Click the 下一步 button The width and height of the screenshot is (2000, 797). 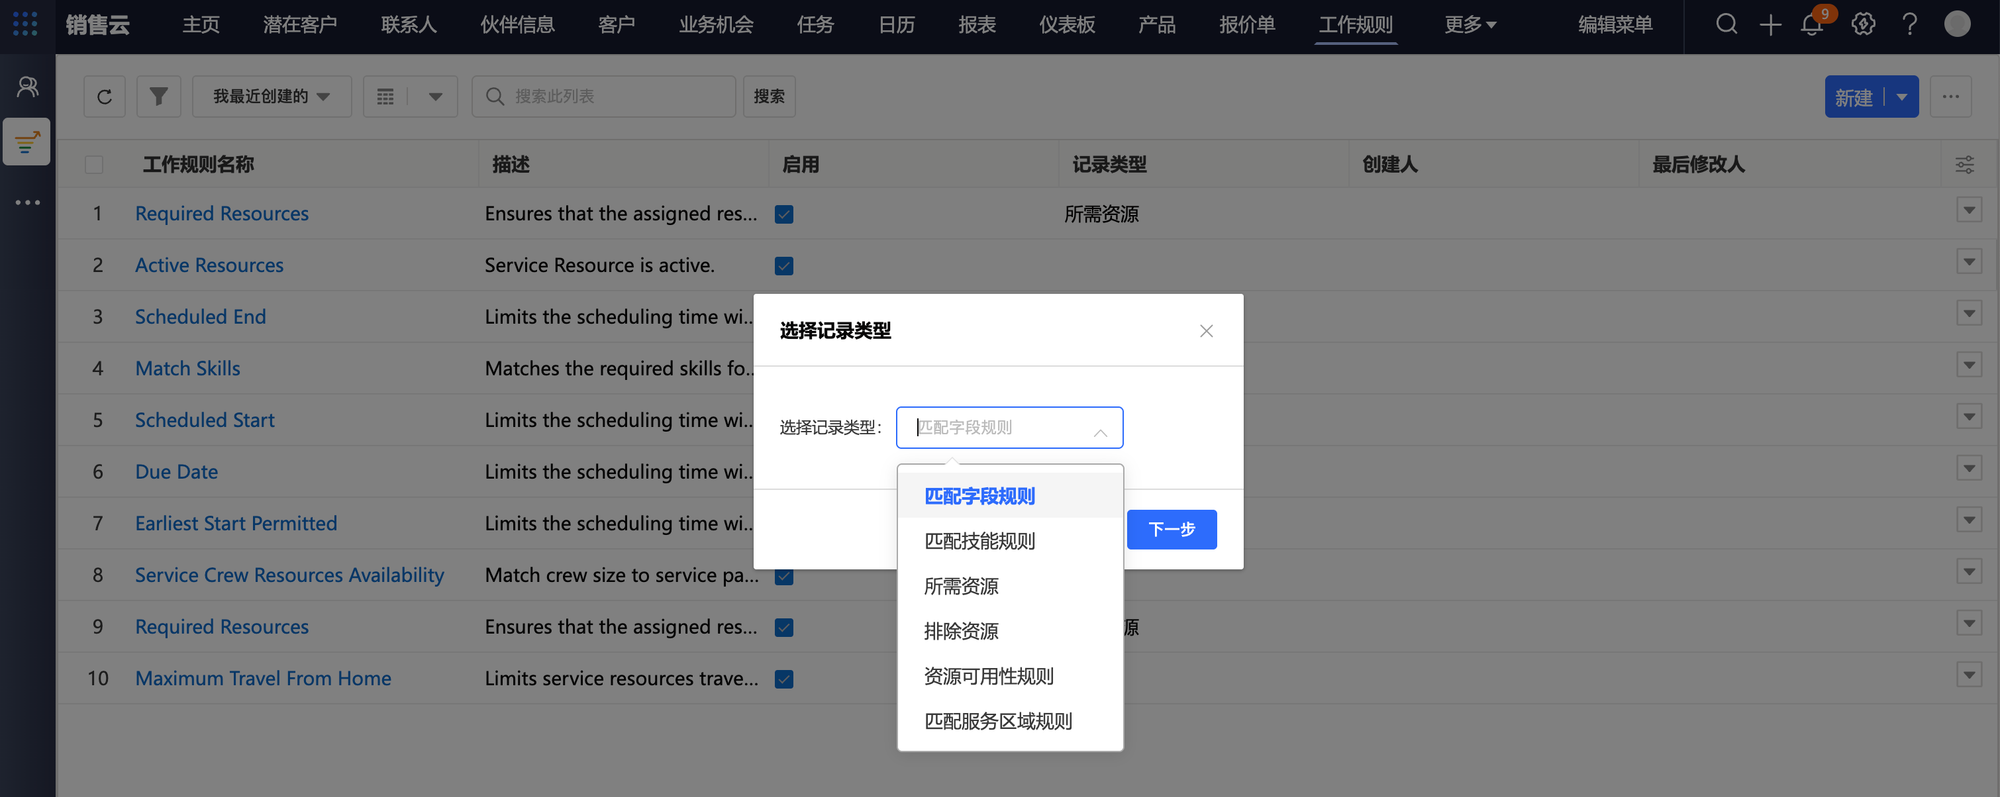click(1171, 529)
